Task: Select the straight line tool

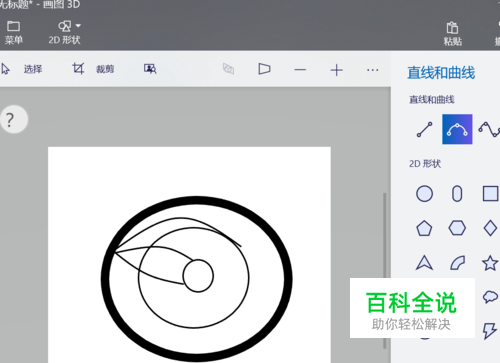Action: (424, 129)
